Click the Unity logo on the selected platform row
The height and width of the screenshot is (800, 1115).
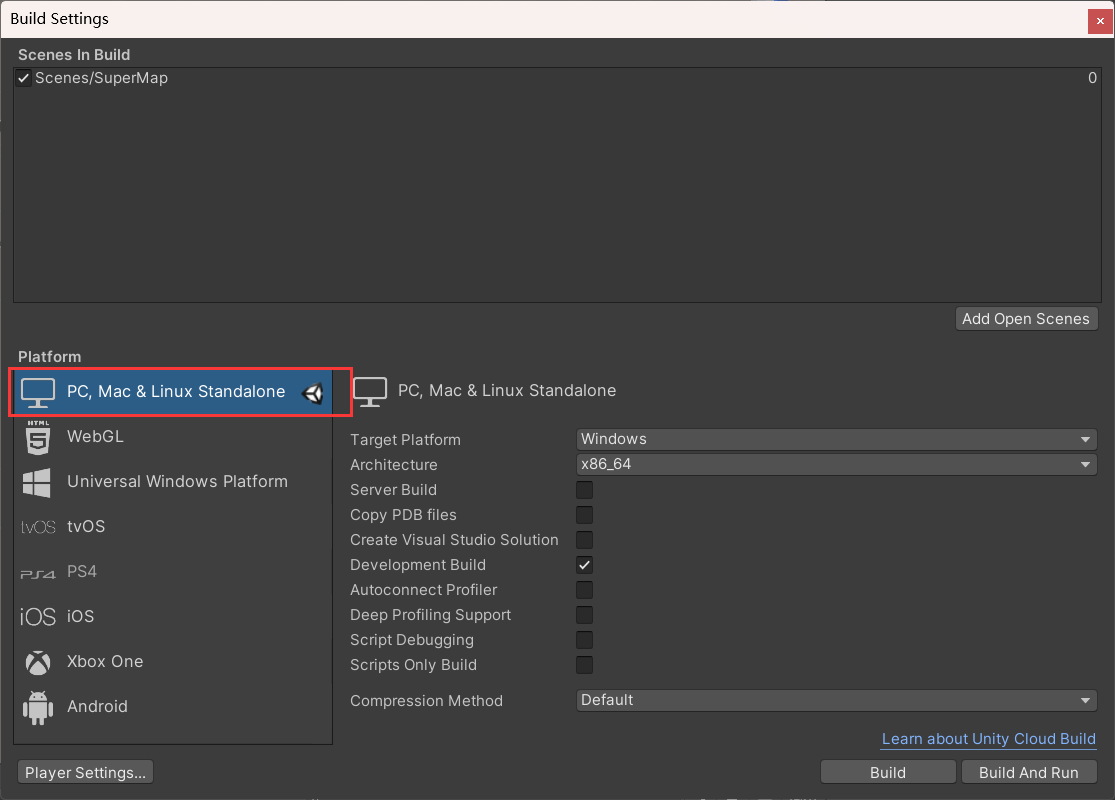[313, 393]
